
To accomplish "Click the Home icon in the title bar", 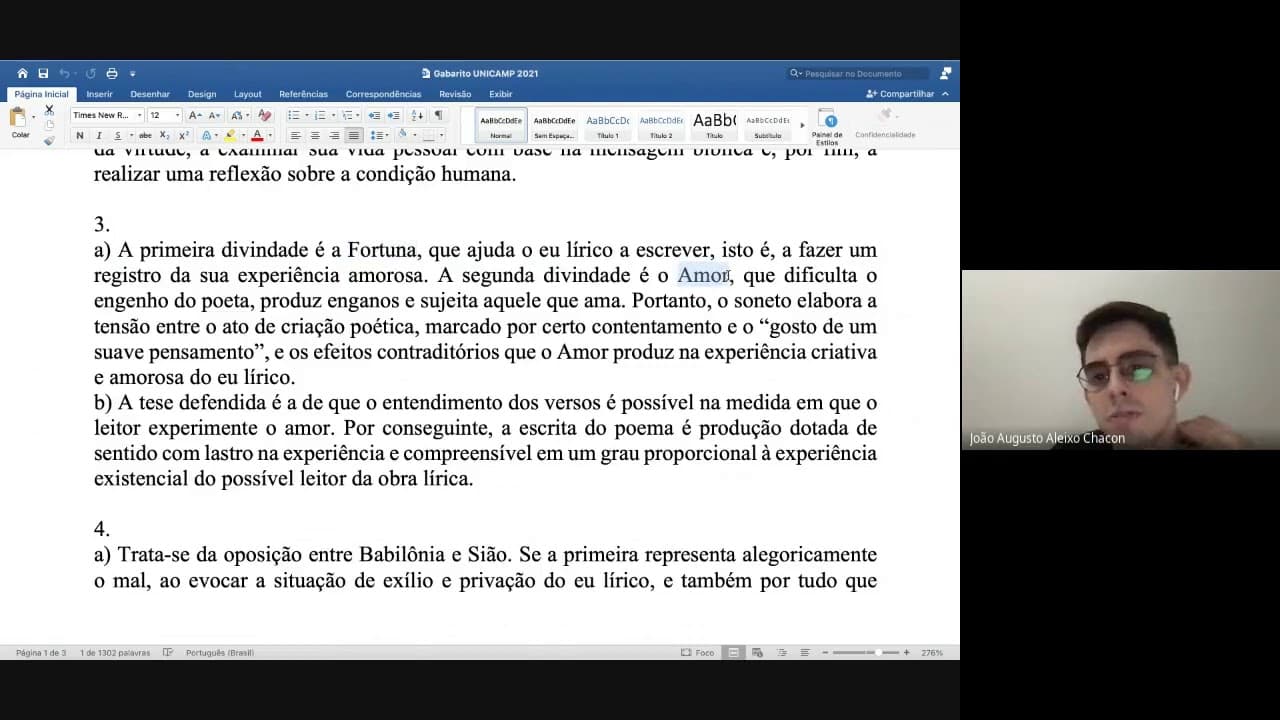I will click(22, 73).
